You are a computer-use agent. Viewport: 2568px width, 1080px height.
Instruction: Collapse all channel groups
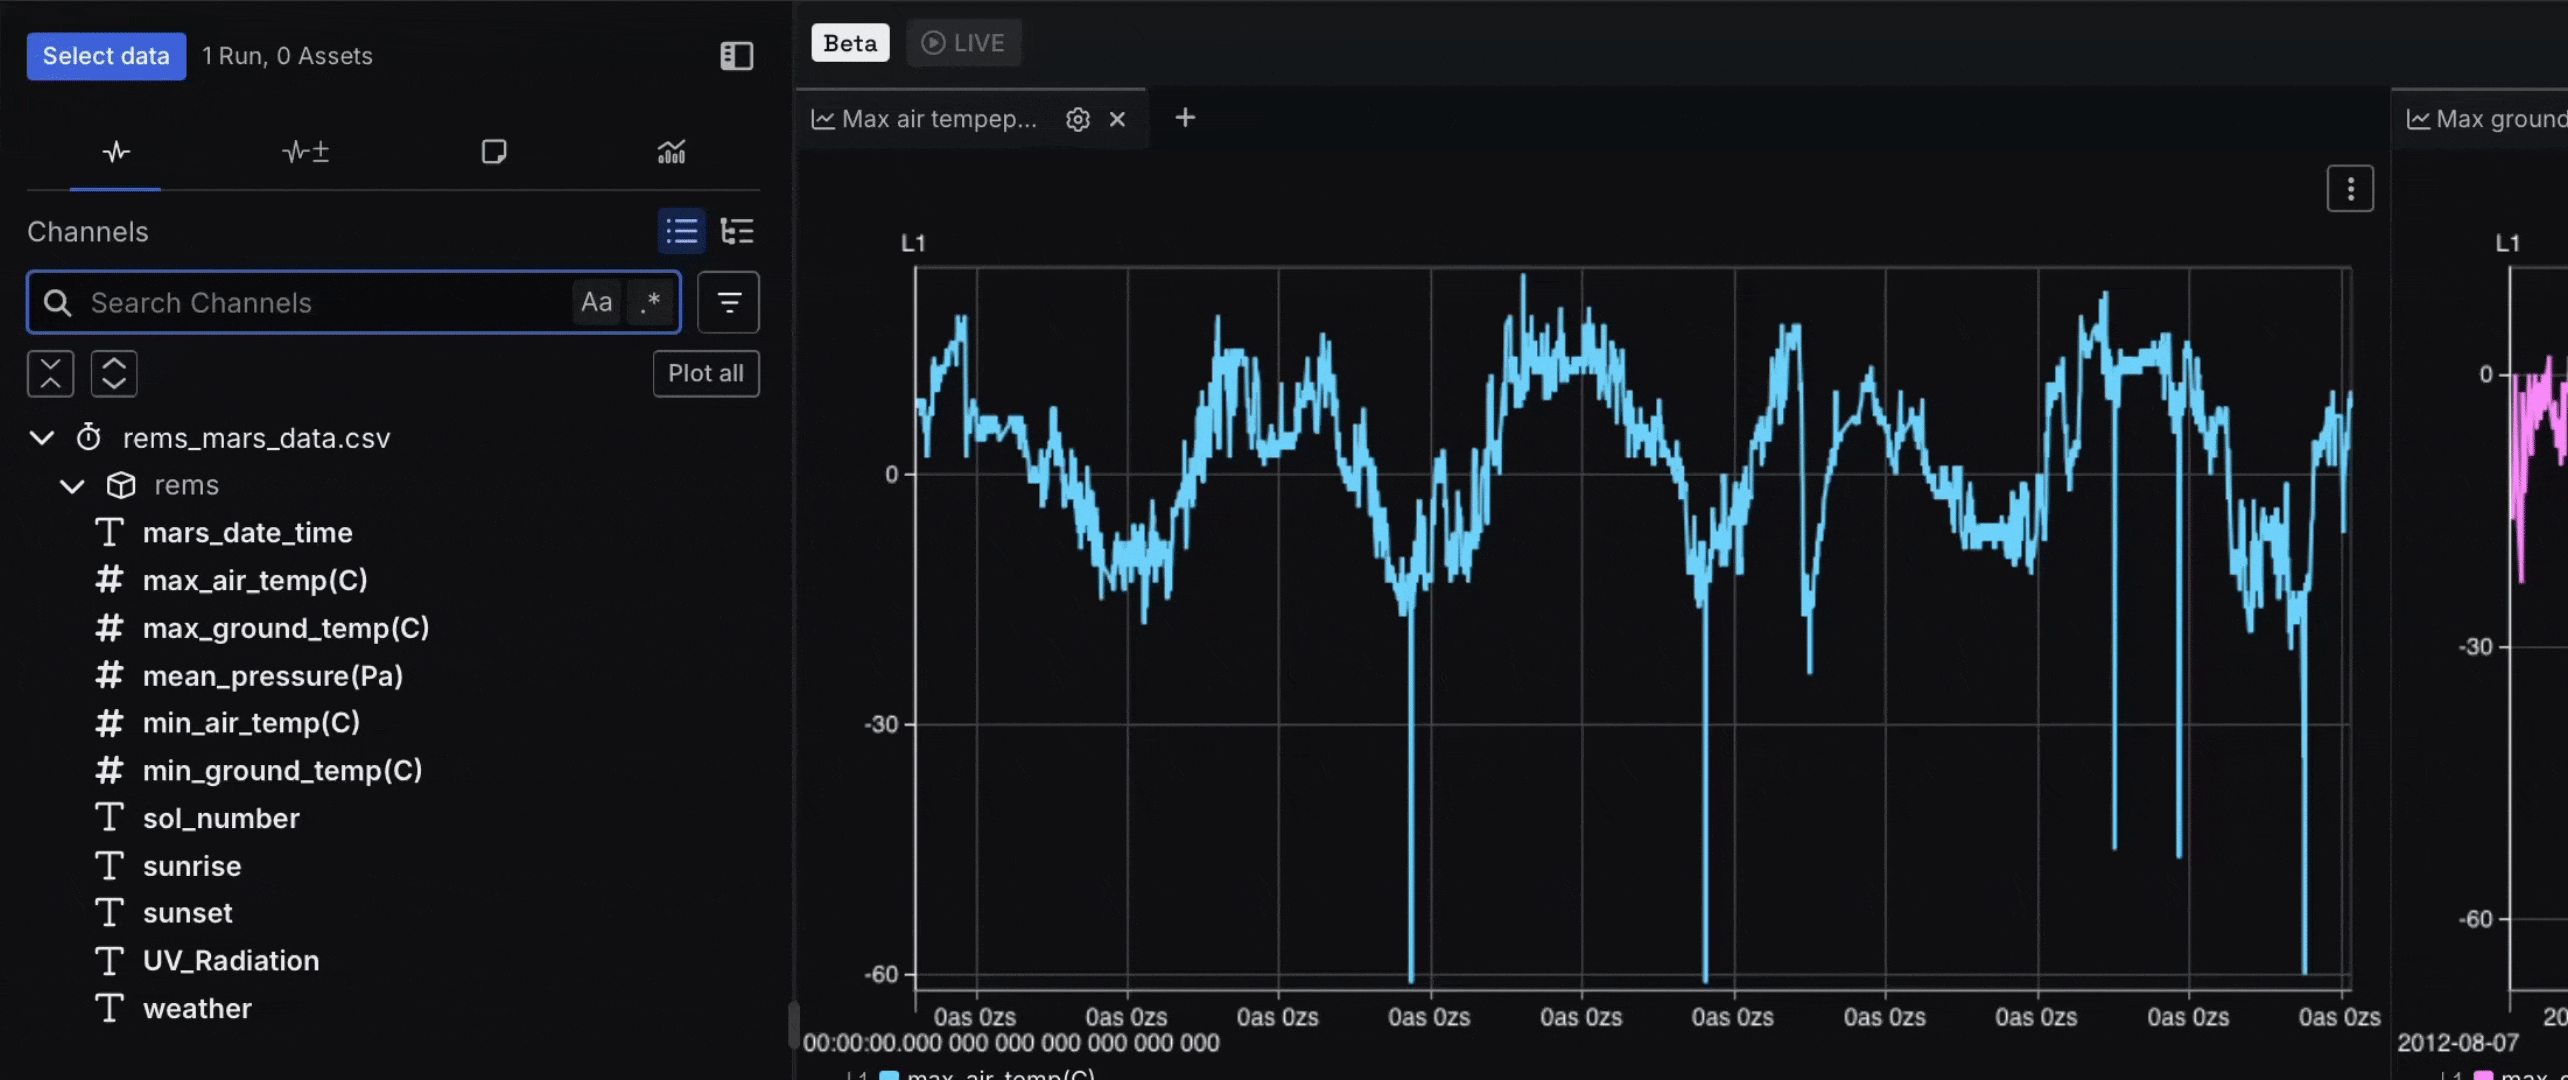click(x=50, y=374)
